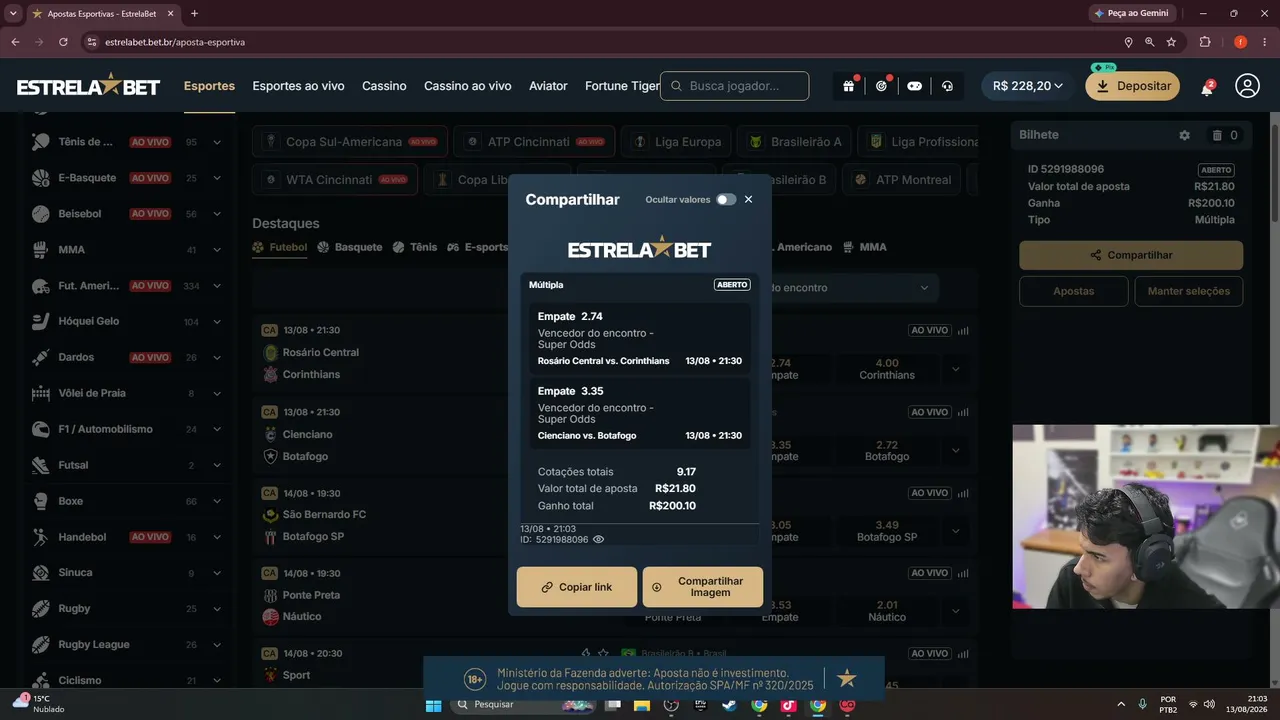Screen dimensions: 1280x720
Task: Click the Depositar button
Action: coord(1133,86)
